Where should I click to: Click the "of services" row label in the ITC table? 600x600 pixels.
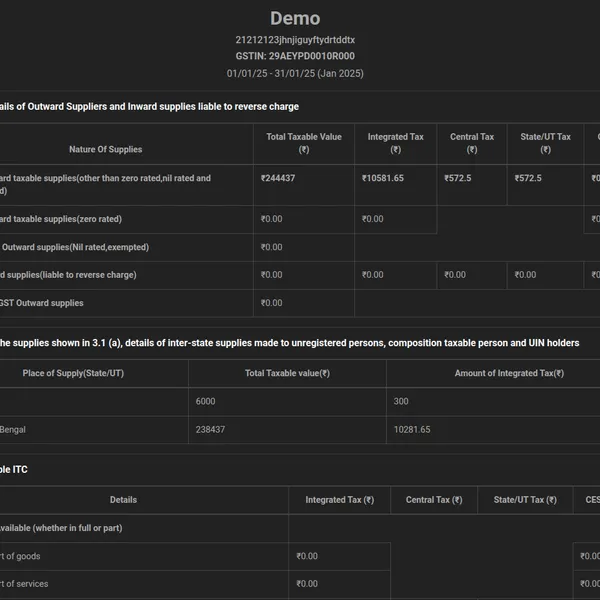[24, 584]
